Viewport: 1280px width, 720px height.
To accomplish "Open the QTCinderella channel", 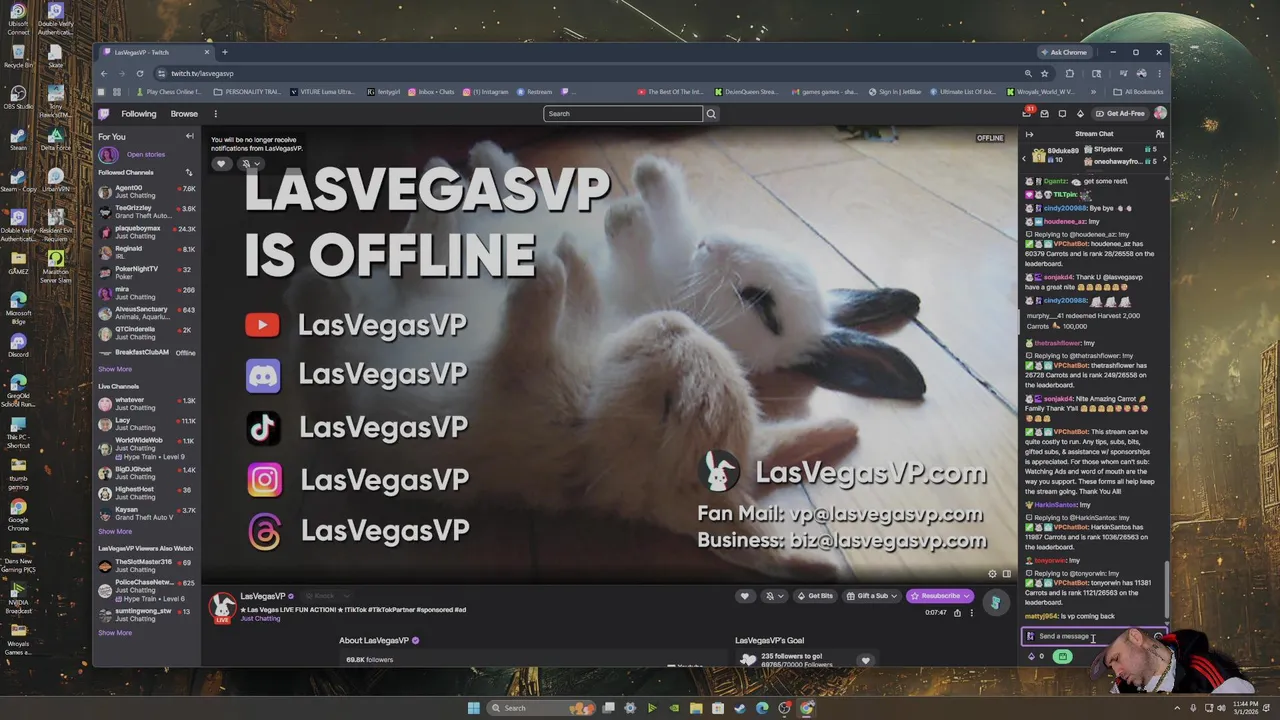I will [146, 333].
